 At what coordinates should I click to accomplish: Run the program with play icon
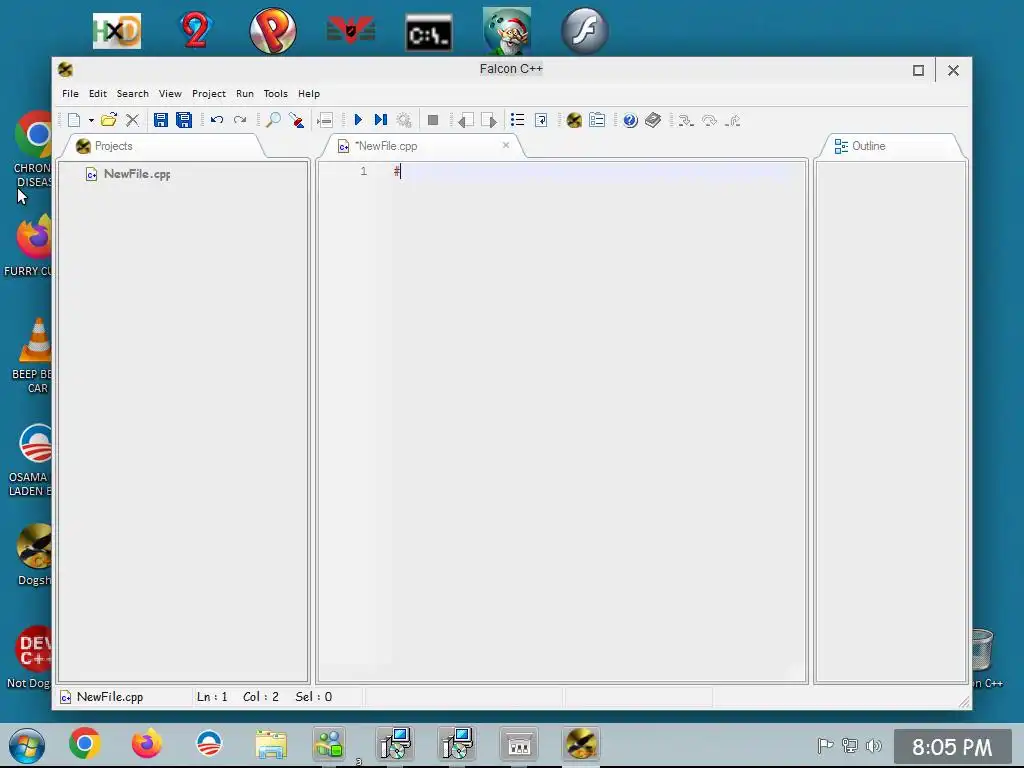(x=358, y=120)
